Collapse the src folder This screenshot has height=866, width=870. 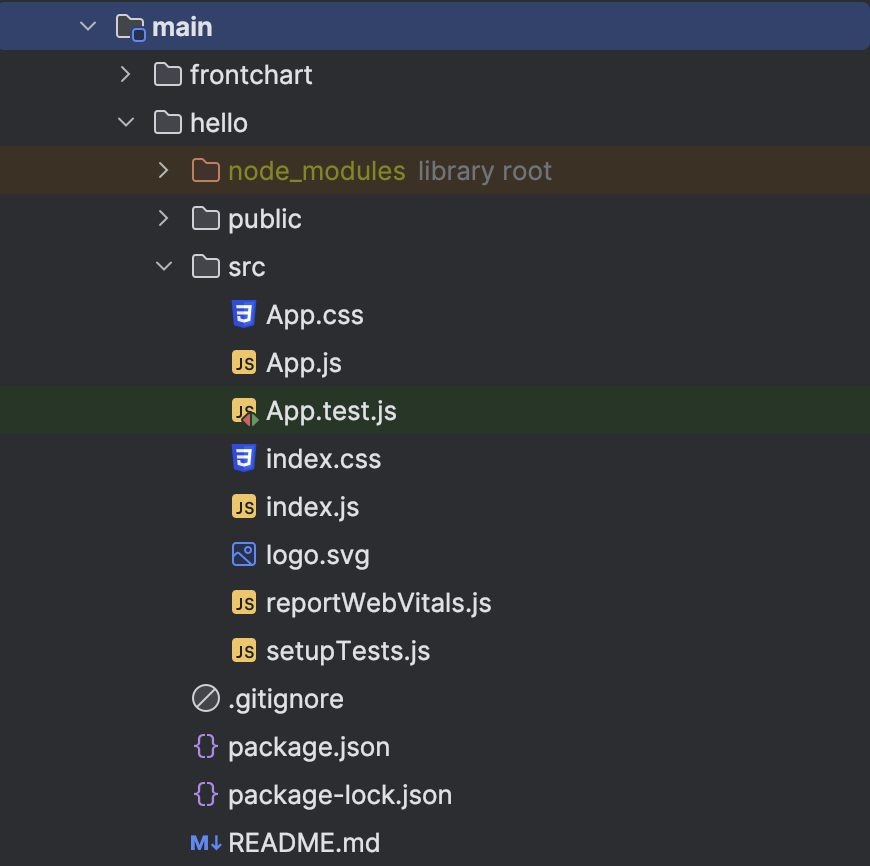[x=164, y=267]
